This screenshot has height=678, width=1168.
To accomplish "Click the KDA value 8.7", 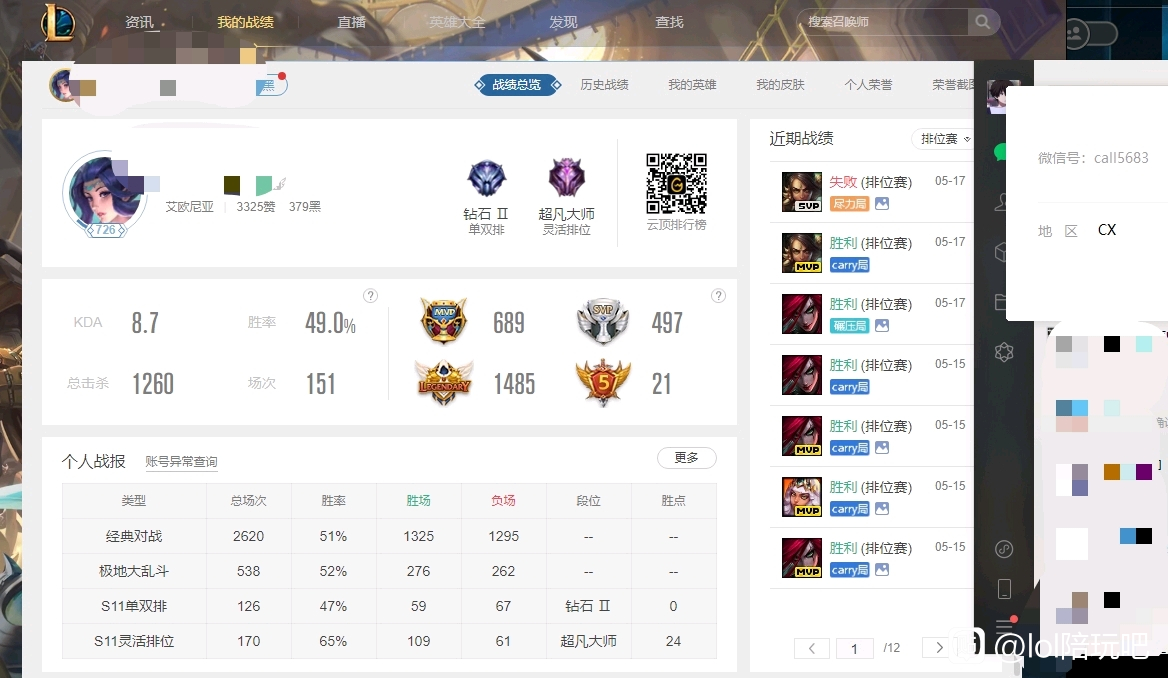I will pos(145,323).
